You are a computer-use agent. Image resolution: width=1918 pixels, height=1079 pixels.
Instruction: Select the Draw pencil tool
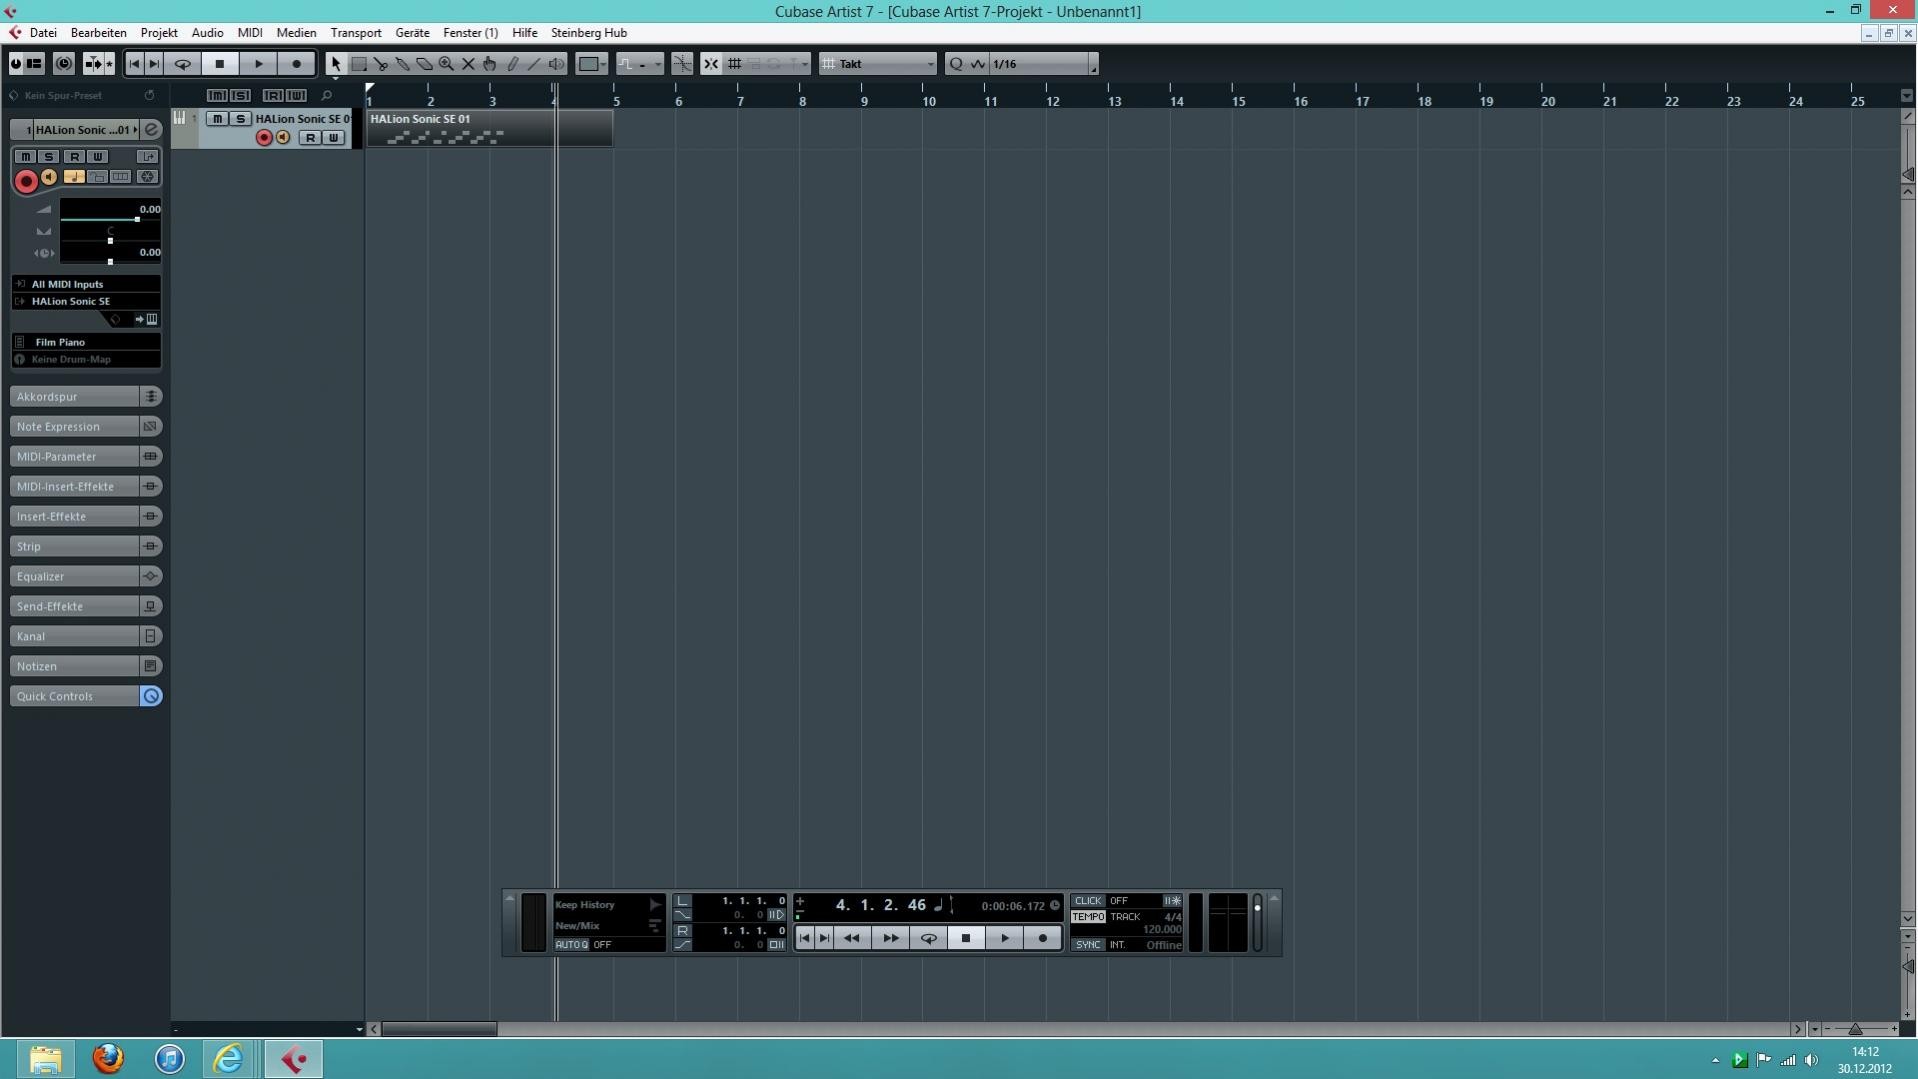click(512, 64)
